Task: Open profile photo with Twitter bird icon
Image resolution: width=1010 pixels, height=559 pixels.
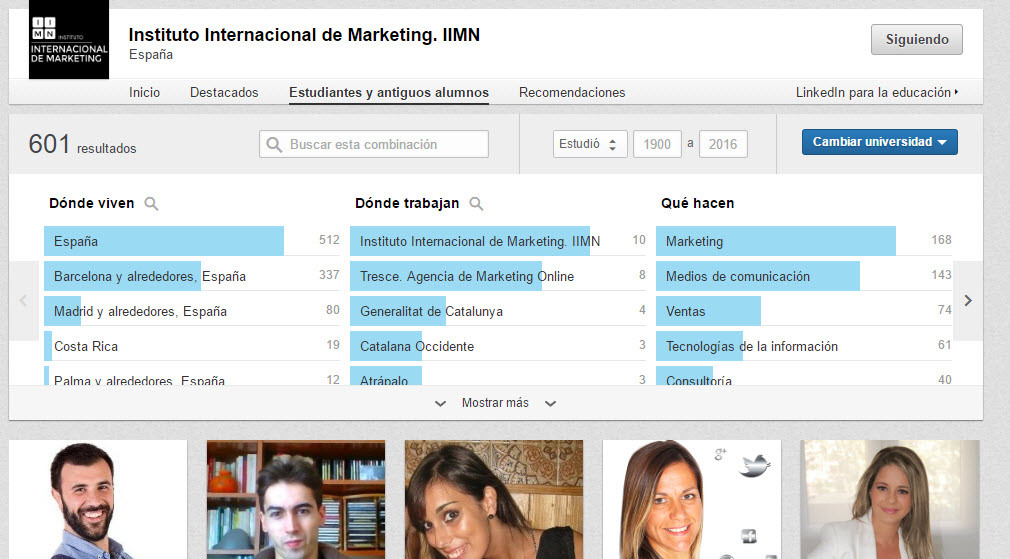Action: click(692, 500)
